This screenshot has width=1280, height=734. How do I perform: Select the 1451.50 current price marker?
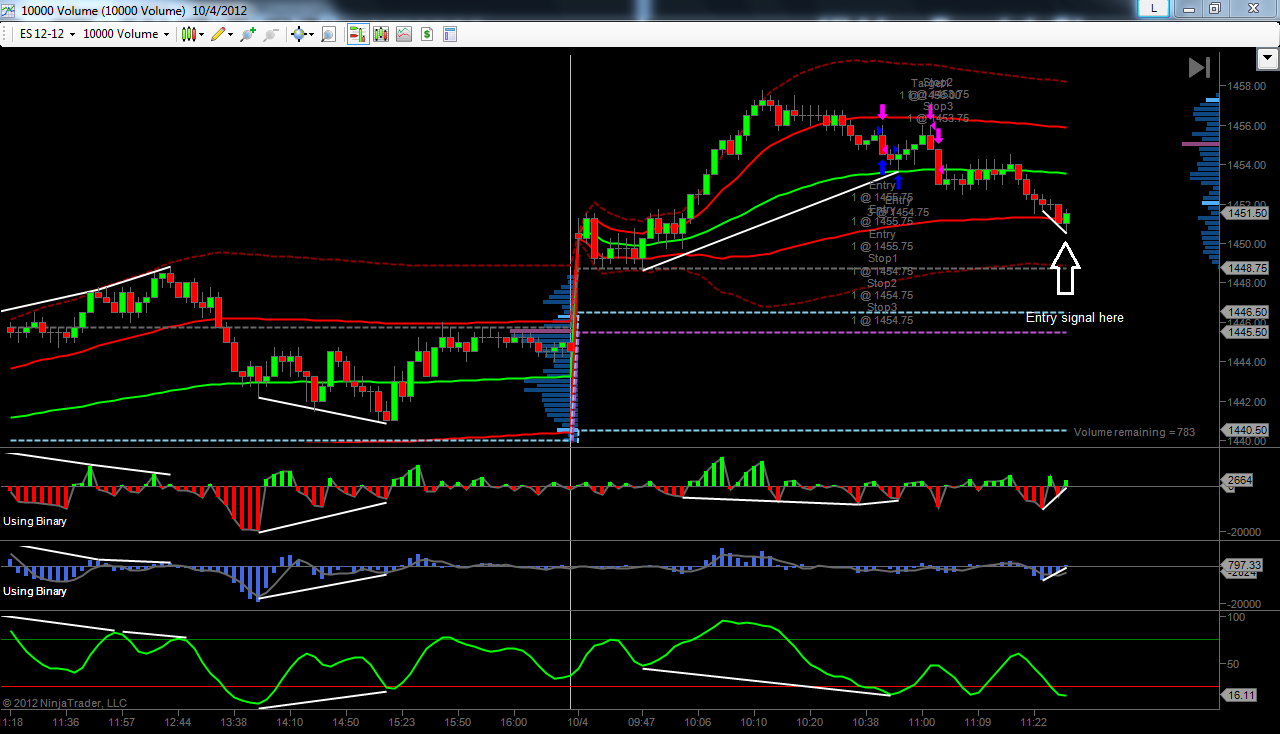[1247, 213]
